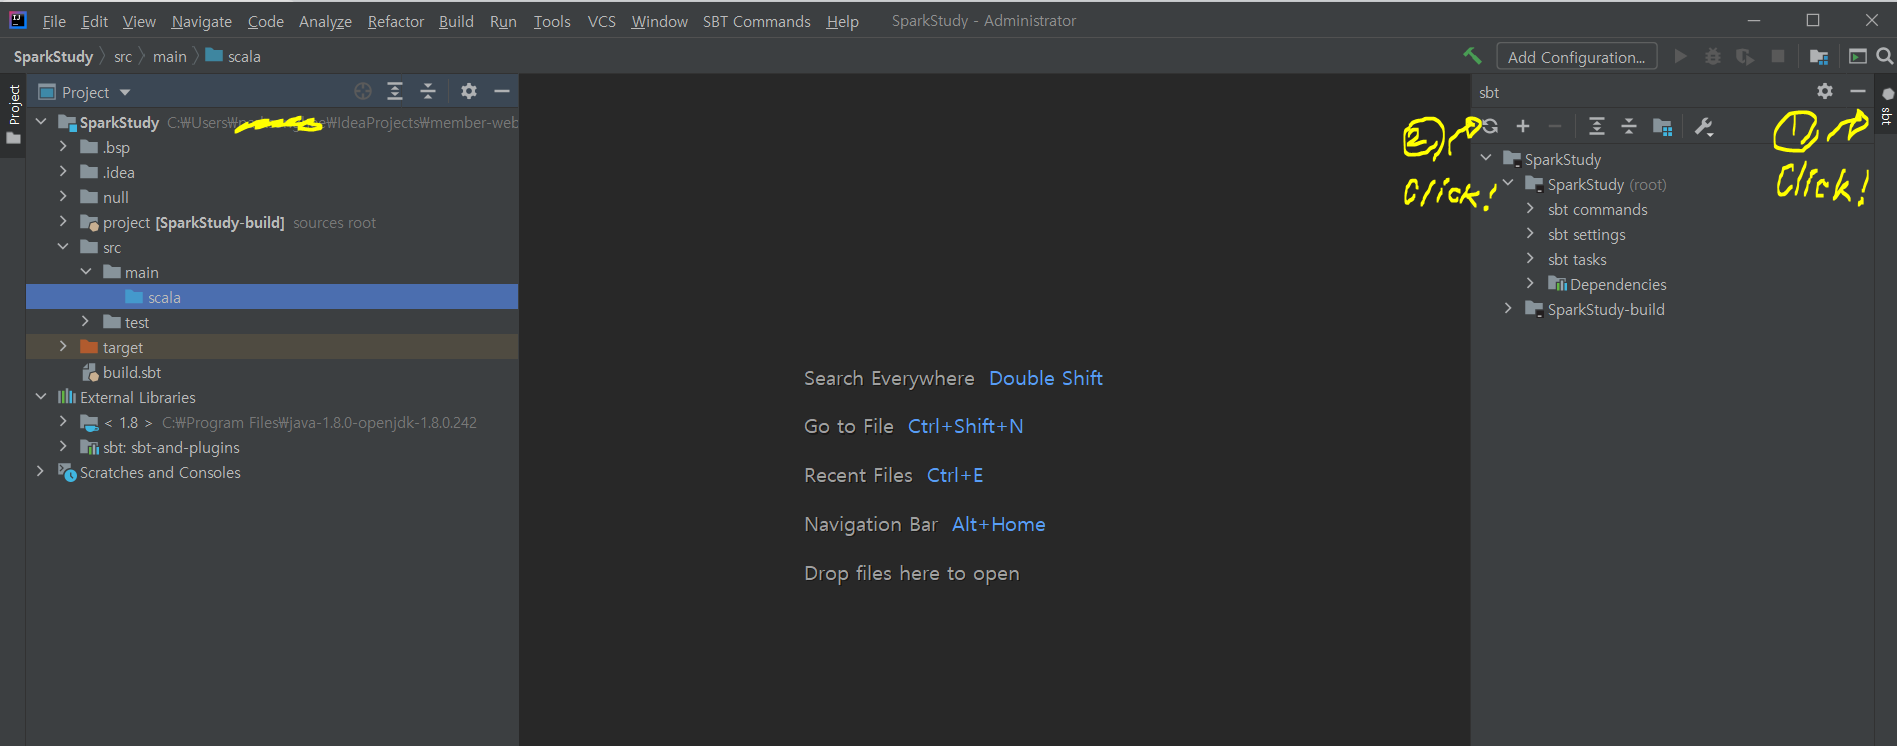This screenshot has width=1897, height=746.
Task: Open sbt panel gear options
Action: point(1825,91)
